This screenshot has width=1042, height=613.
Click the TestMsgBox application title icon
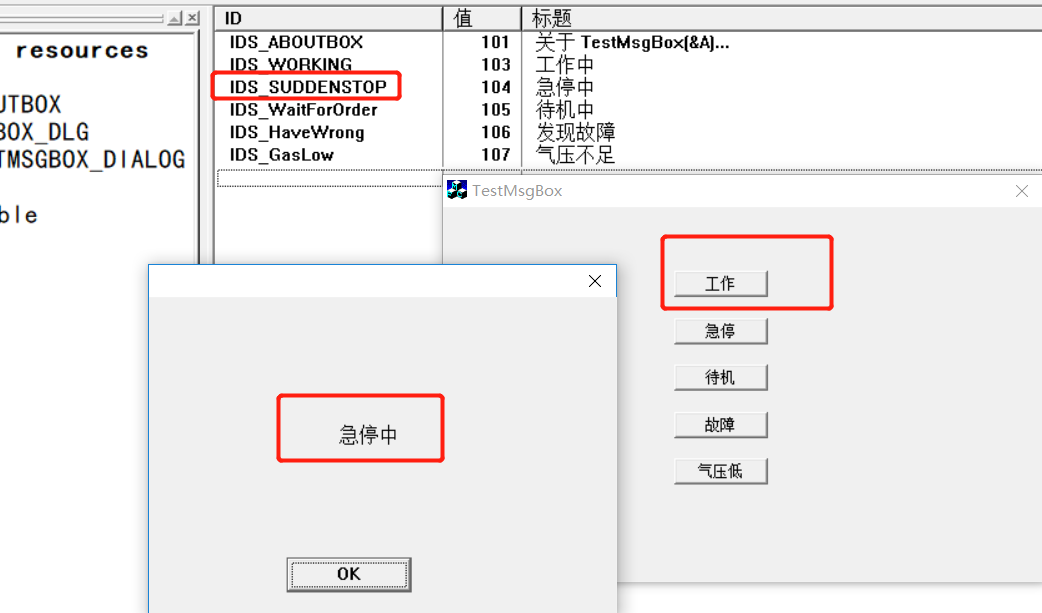click(x=457, y=190)
